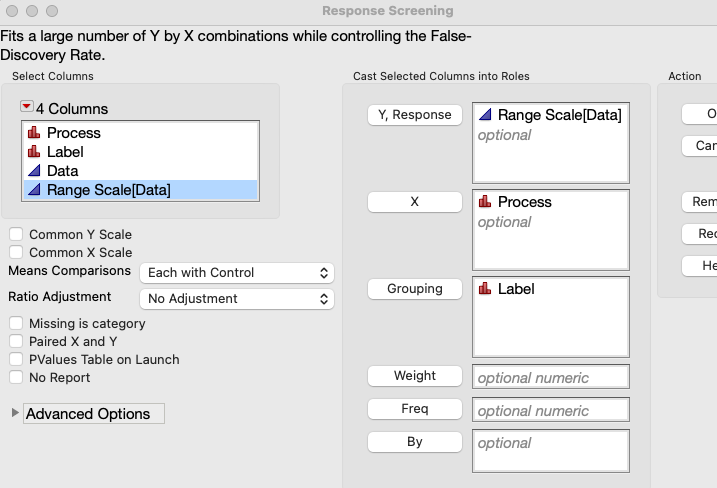Click the red triangle beside 4 Columns
The image size is (717, 488).
coord(26,107)
